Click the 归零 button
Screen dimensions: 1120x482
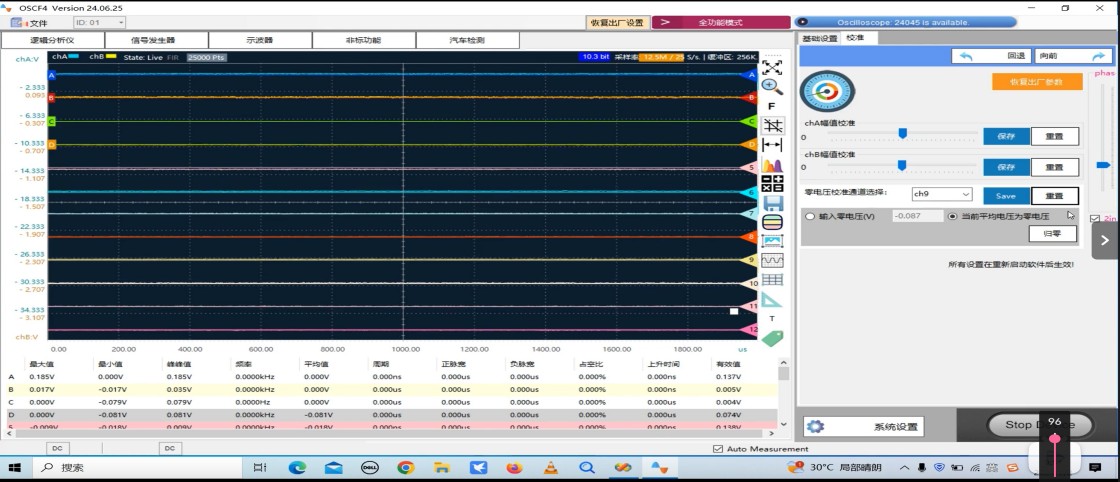[x=1052, y=234]
